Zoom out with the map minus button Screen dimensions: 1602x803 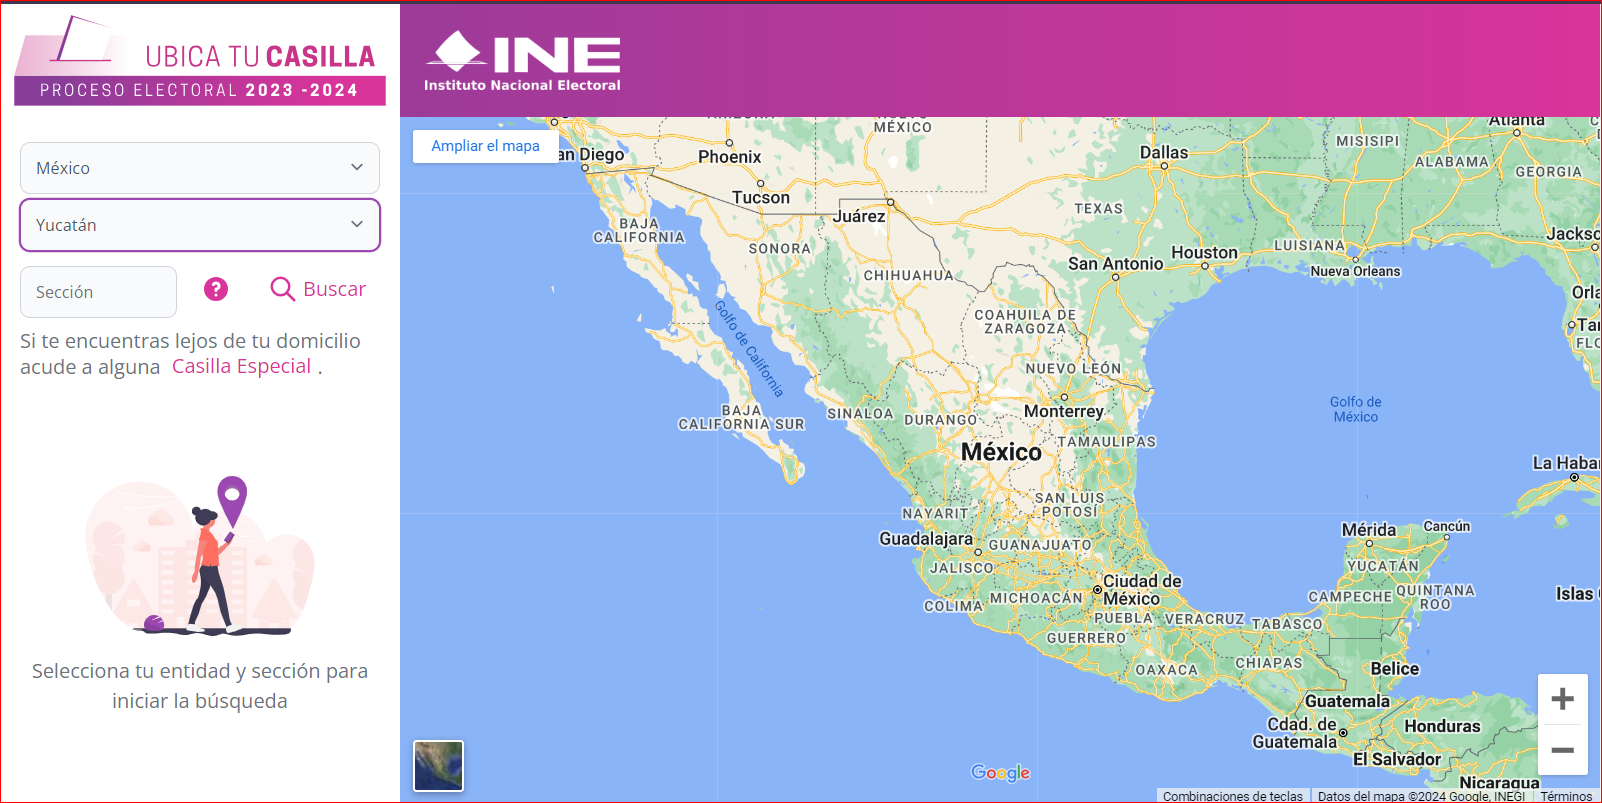(1562, 750)
